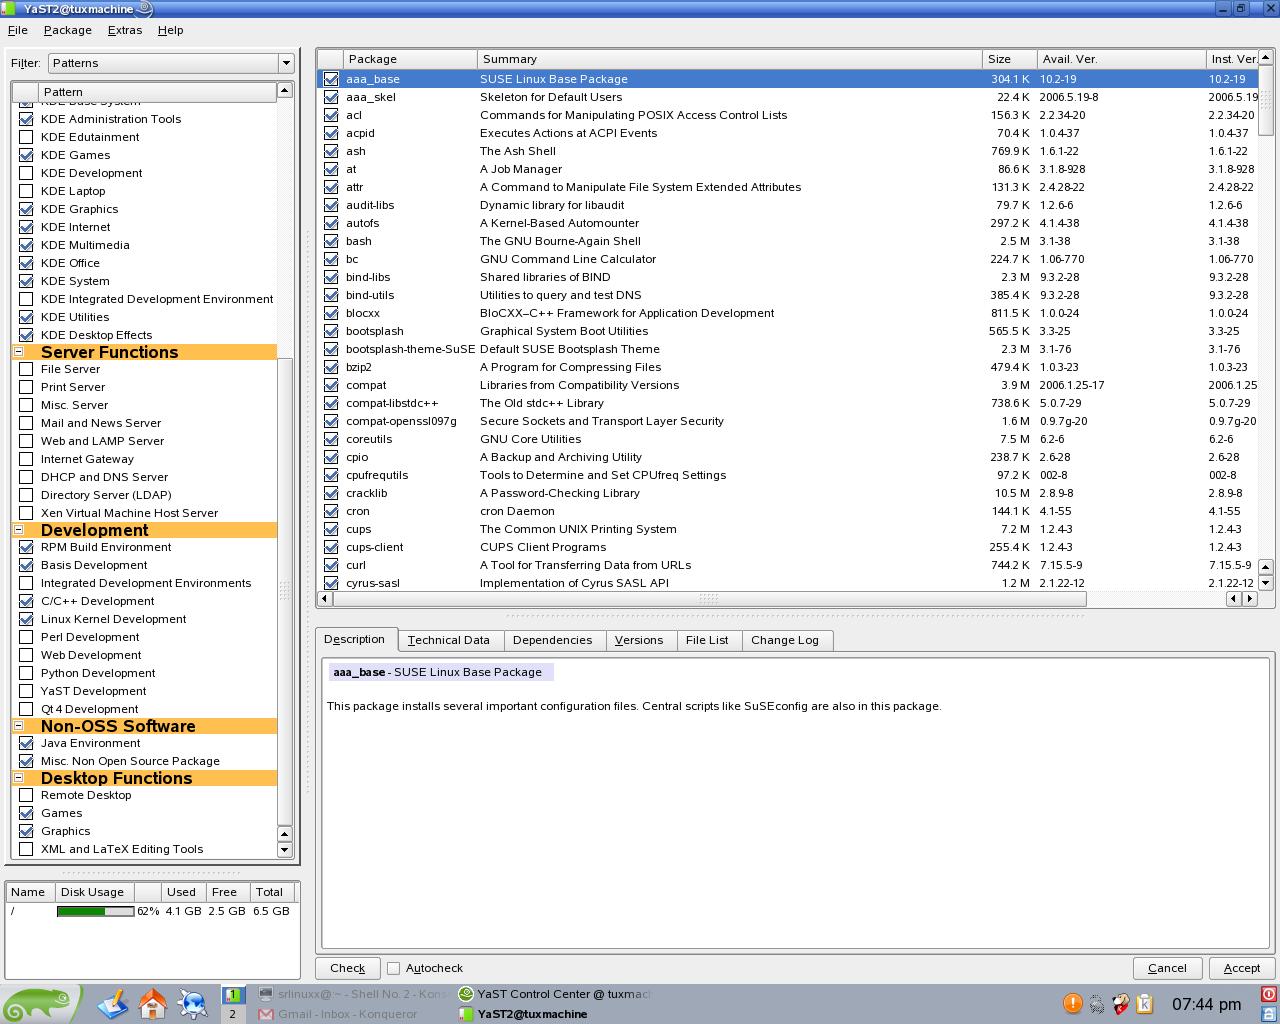Toggle the Autocheck checkbox
Screen dimensions: 1280x1024
pos(394,968)
